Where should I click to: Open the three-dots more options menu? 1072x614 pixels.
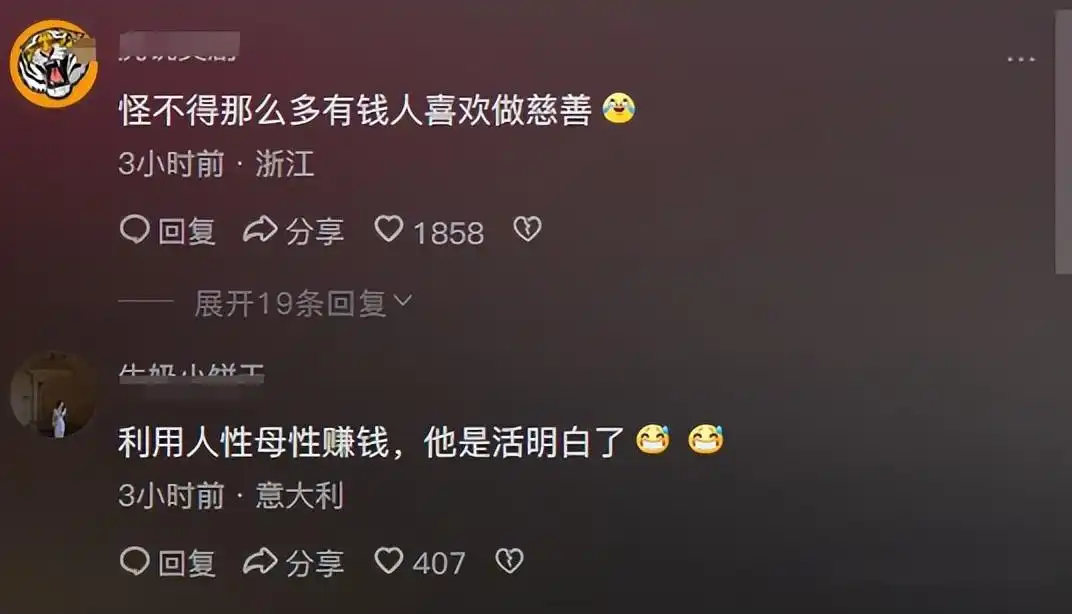[1021, 59]
